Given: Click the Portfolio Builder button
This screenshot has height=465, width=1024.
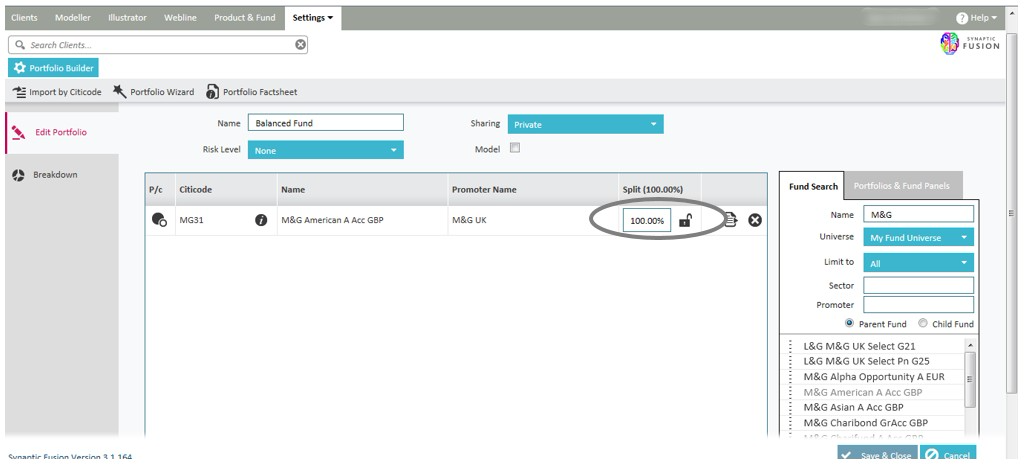Looking at the screenshot, I should (x=54, y=68).
